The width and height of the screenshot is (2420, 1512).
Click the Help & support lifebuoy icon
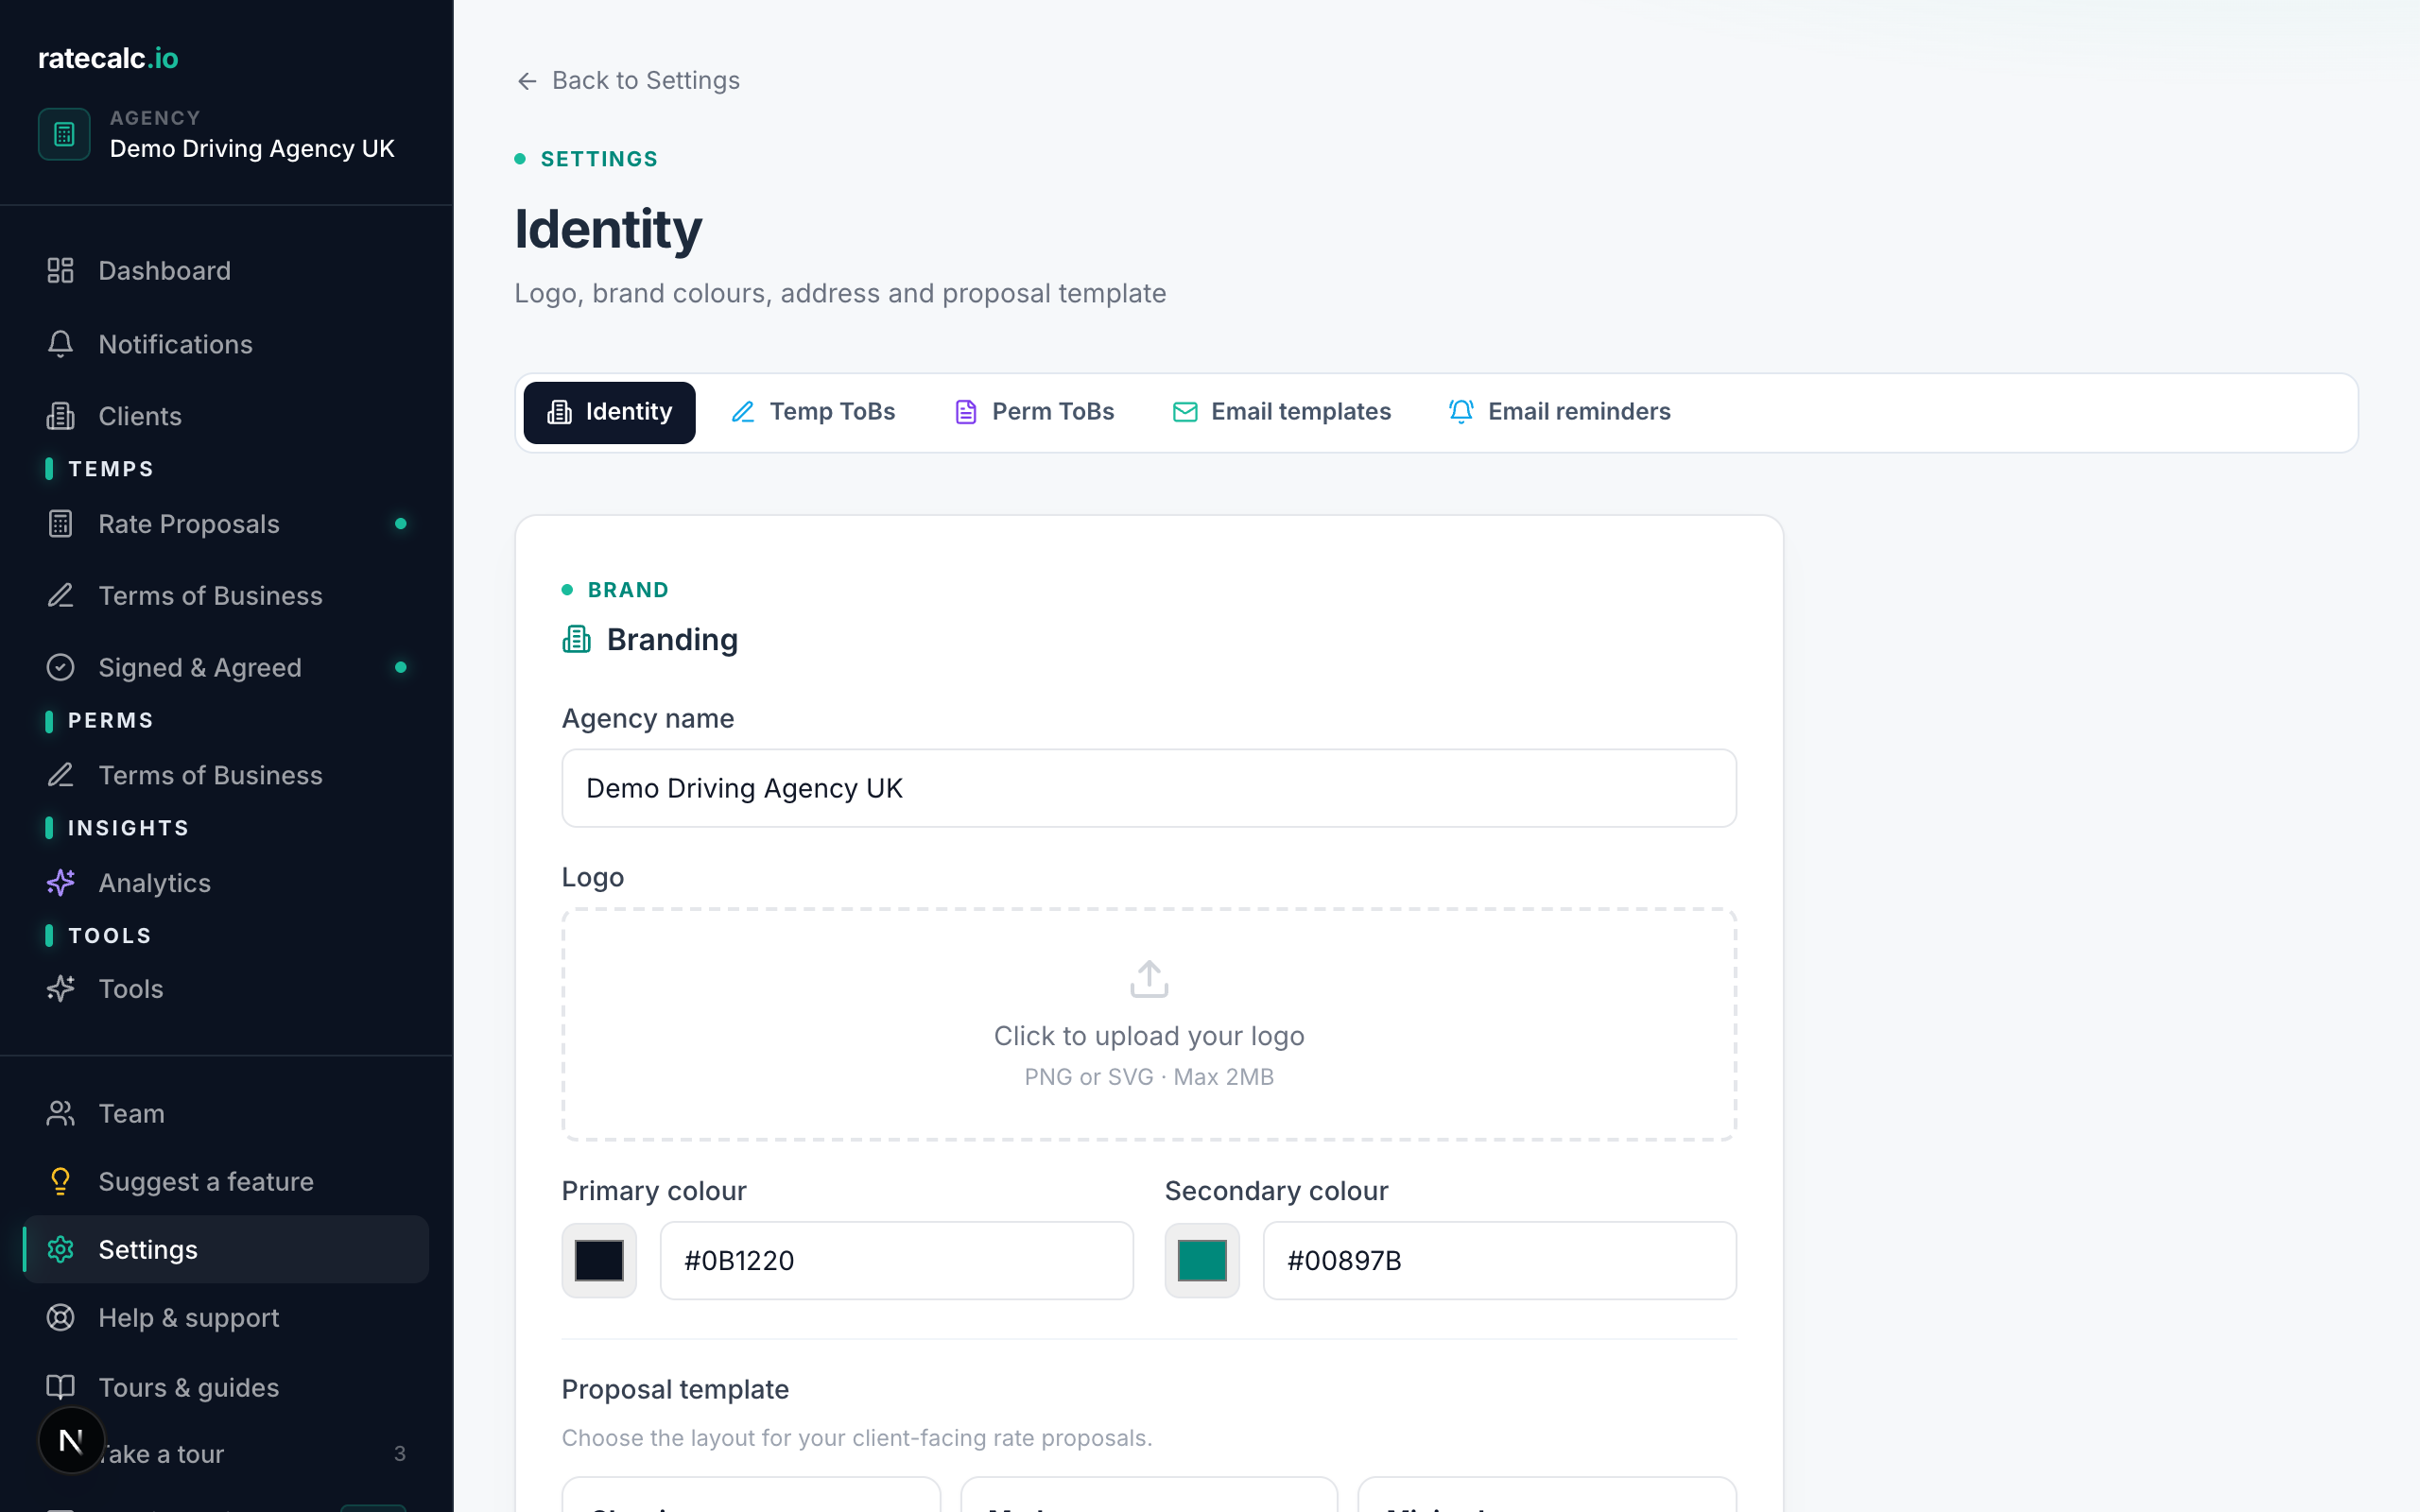60,1317
